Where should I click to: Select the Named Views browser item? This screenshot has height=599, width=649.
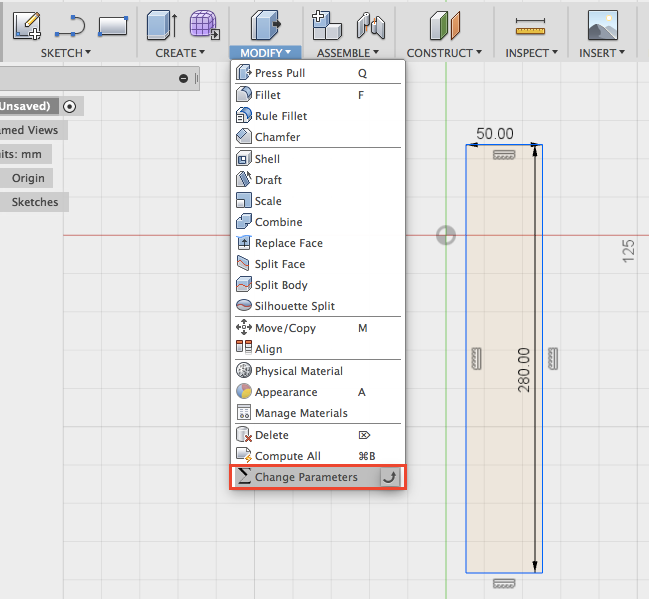[29, 130]
